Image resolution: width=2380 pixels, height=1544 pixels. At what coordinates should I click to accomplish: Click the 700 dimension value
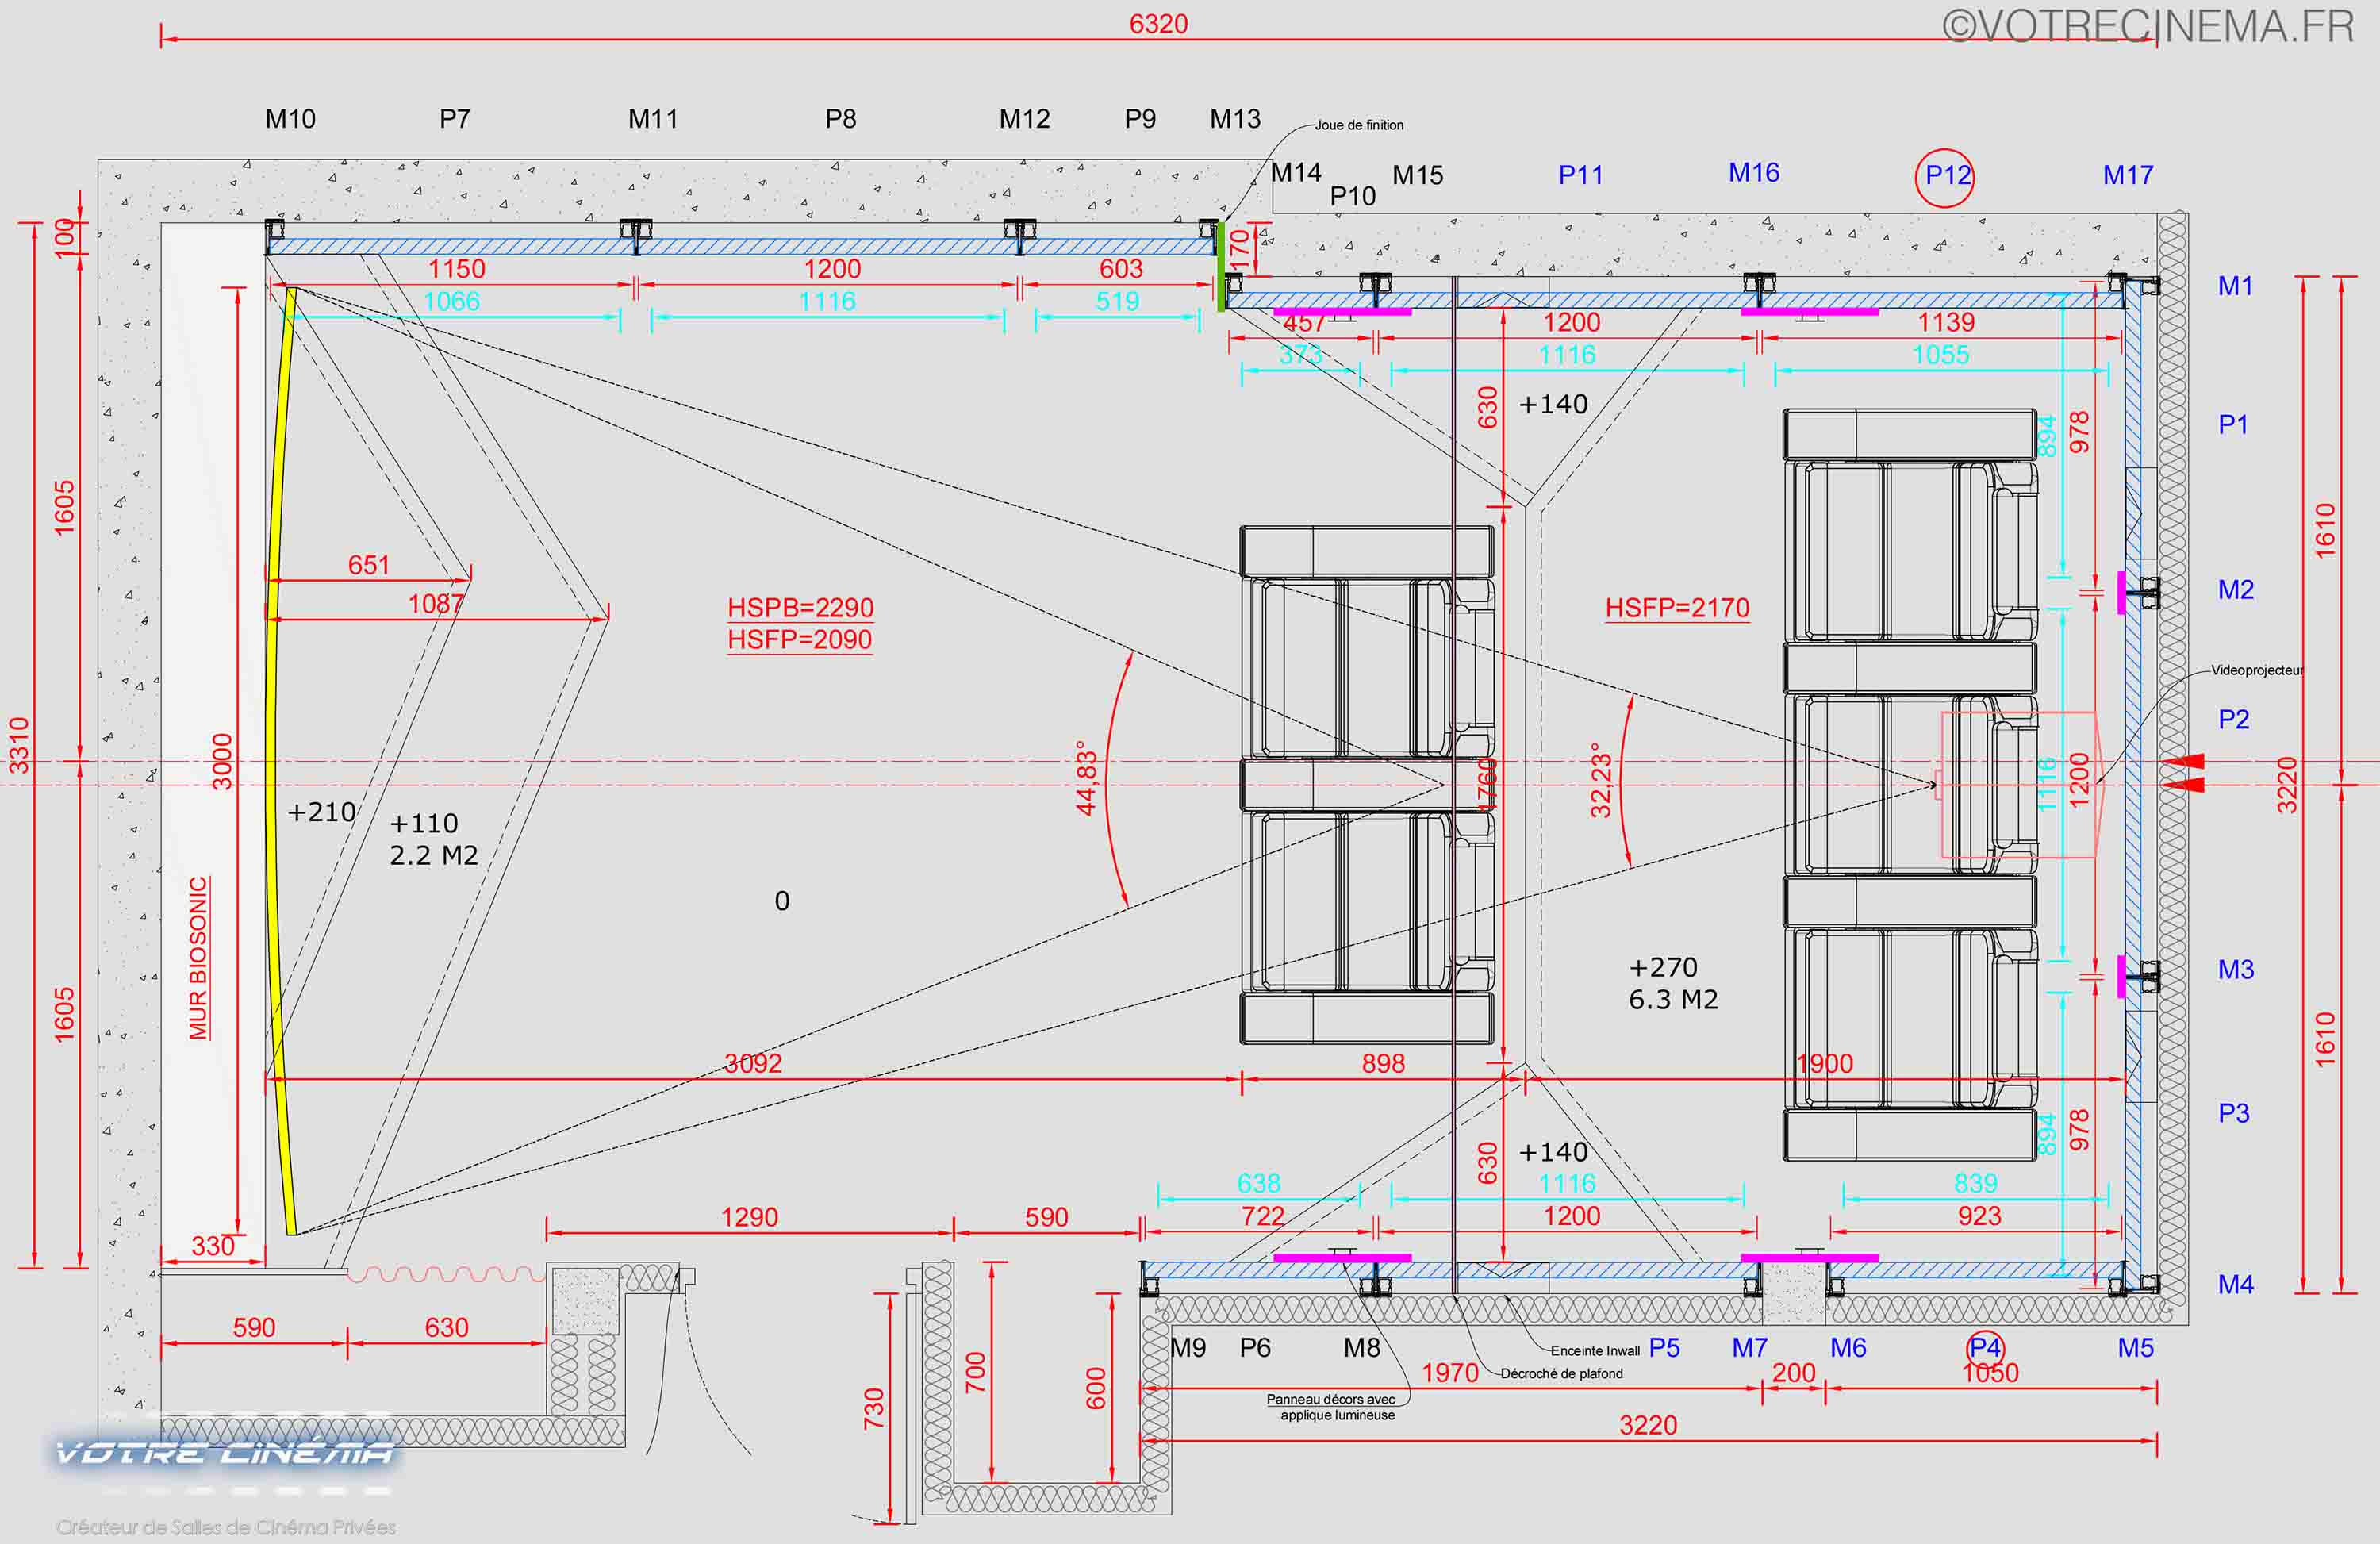[975, 1373]
